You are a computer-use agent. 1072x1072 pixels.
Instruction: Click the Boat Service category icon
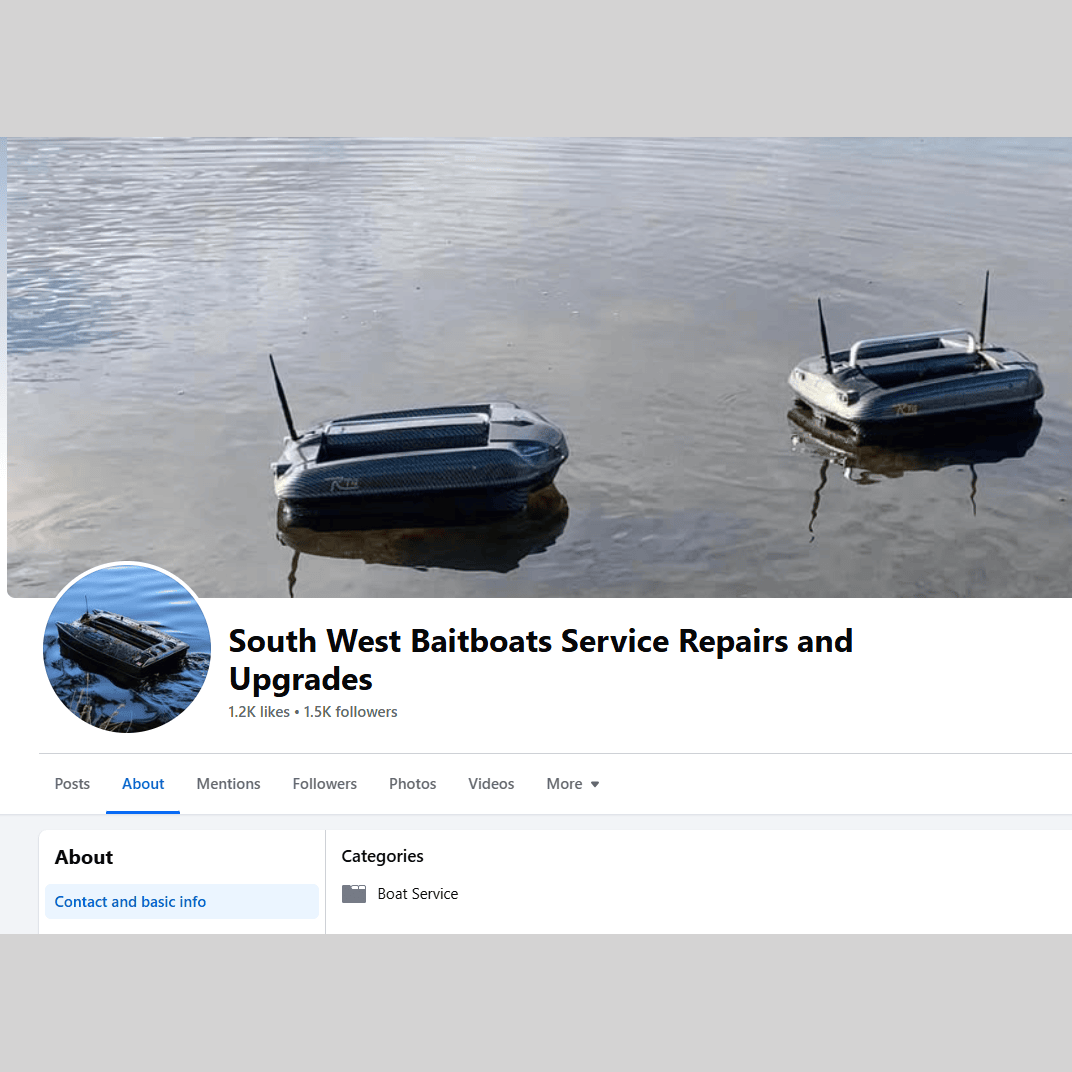[x=354, y=894]
